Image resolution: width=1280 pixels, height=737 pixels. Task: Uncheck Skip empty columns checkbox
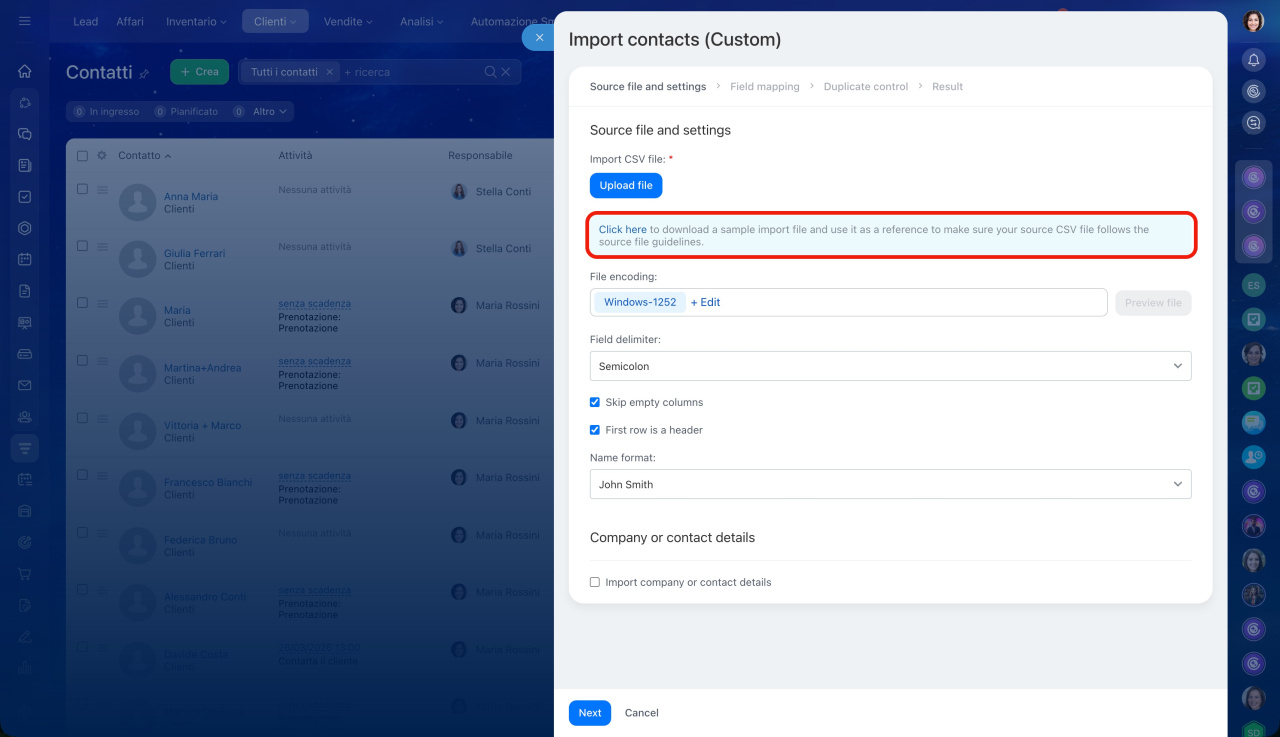point(595,402)
